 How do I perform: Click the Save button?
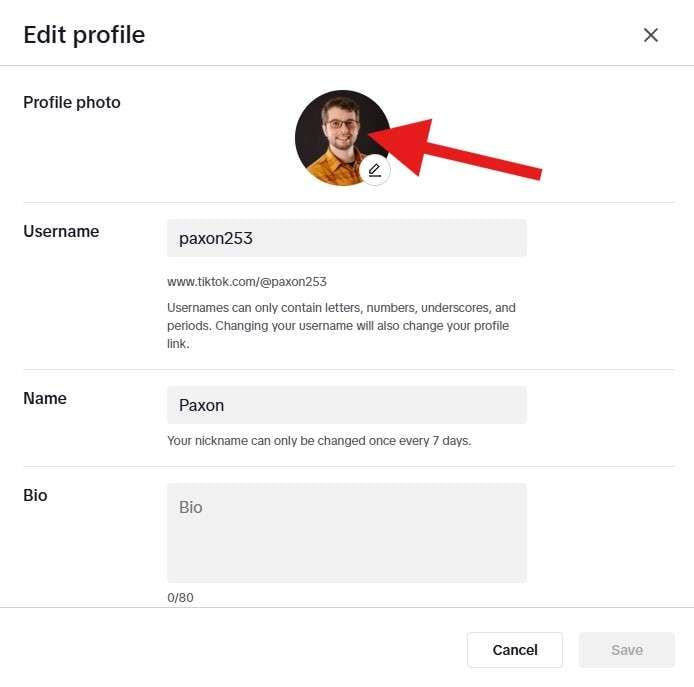click(x=627, y=650)
